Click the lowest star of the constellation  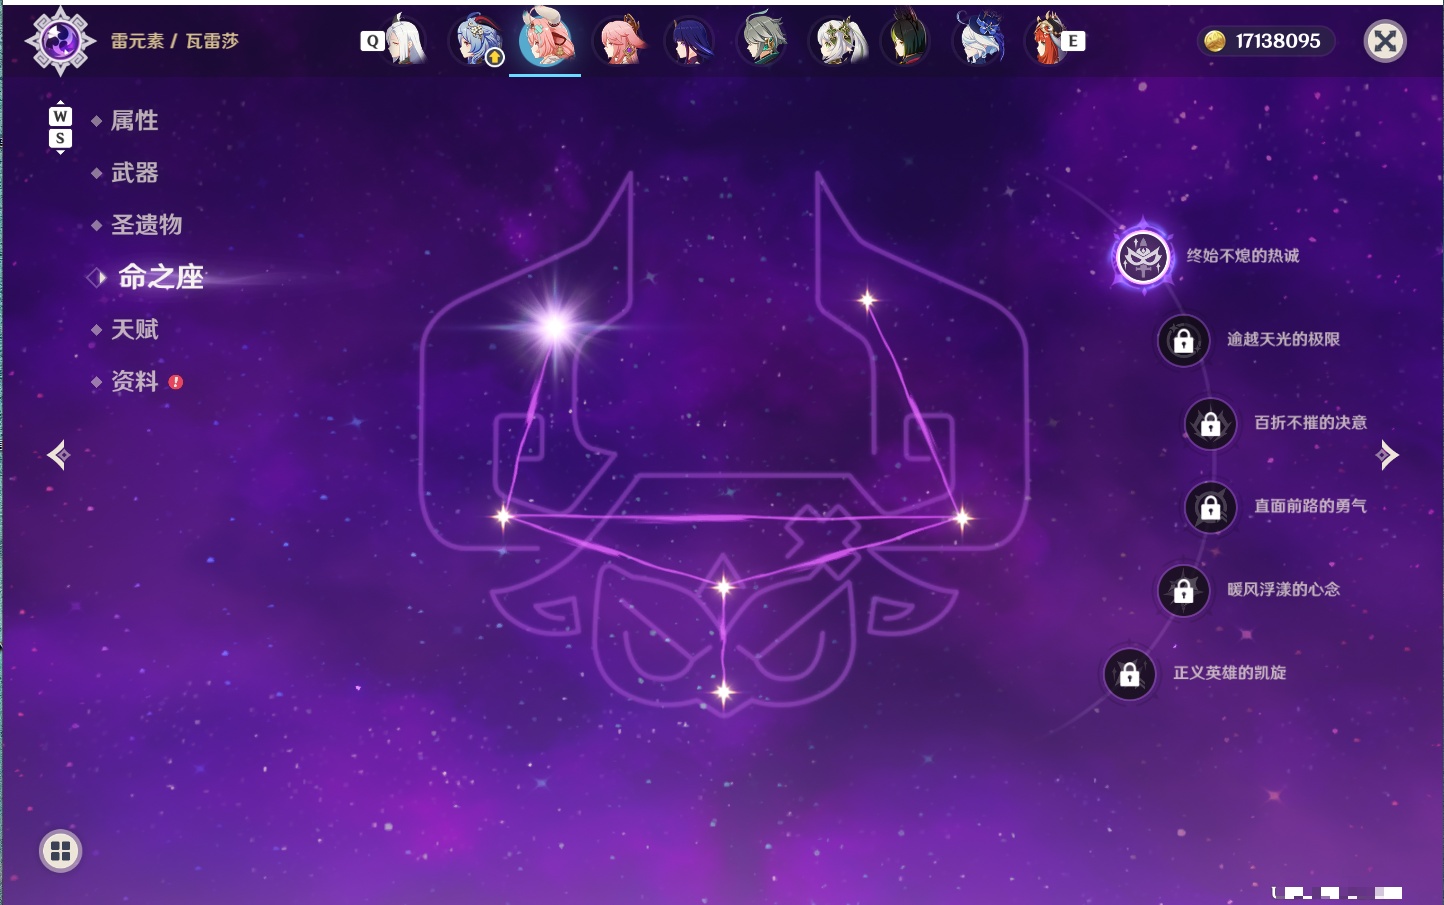pos(723,691)
